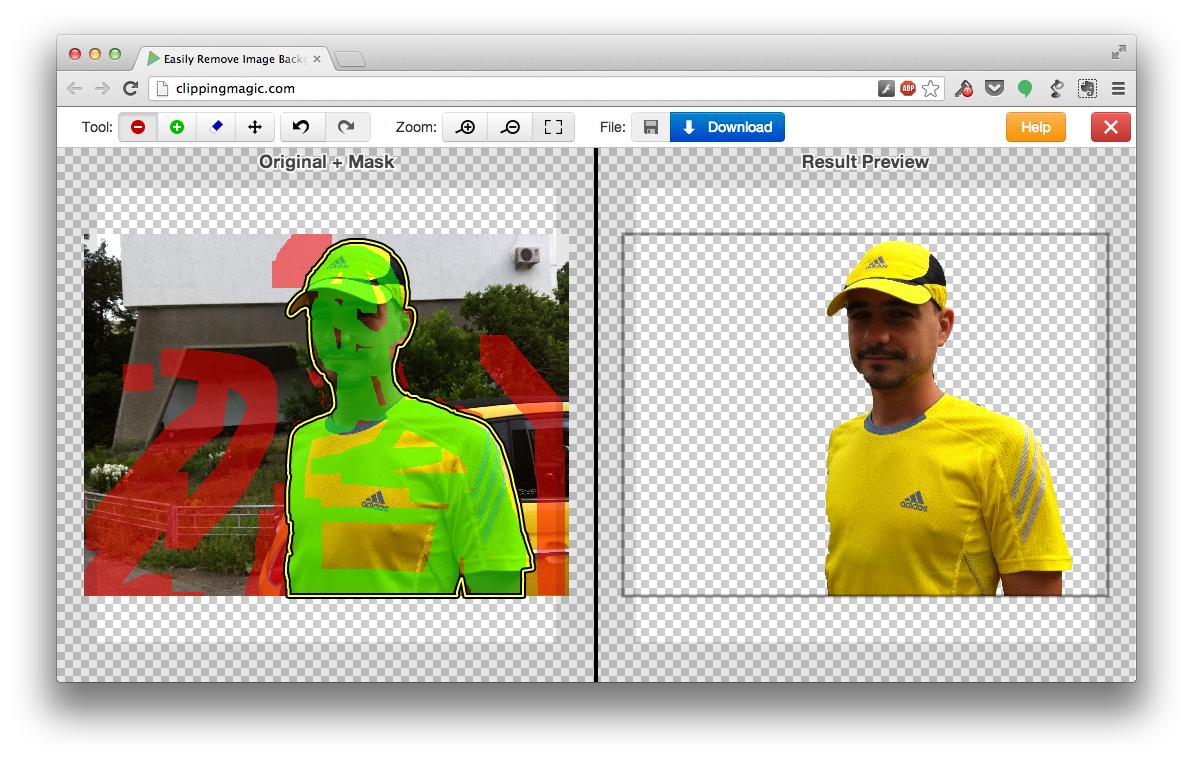Bookmark the page with the star icon

pyautogui.click(x=931, y=89)
